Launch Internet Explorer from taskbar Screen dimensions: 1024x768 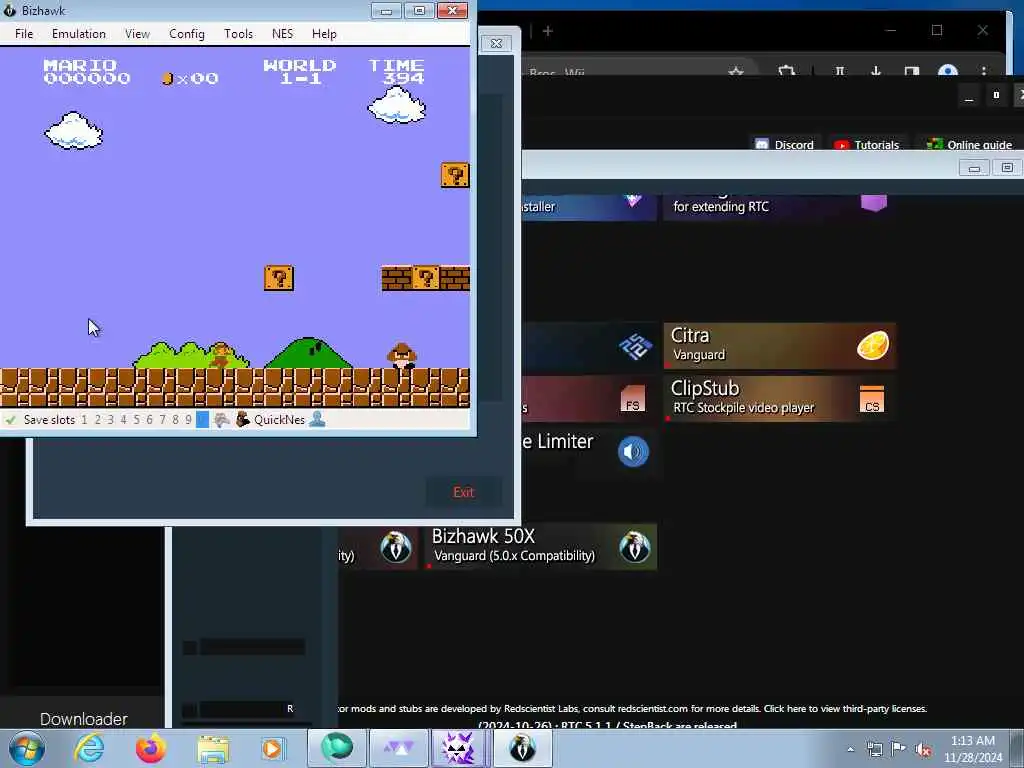tap(89, 748)
